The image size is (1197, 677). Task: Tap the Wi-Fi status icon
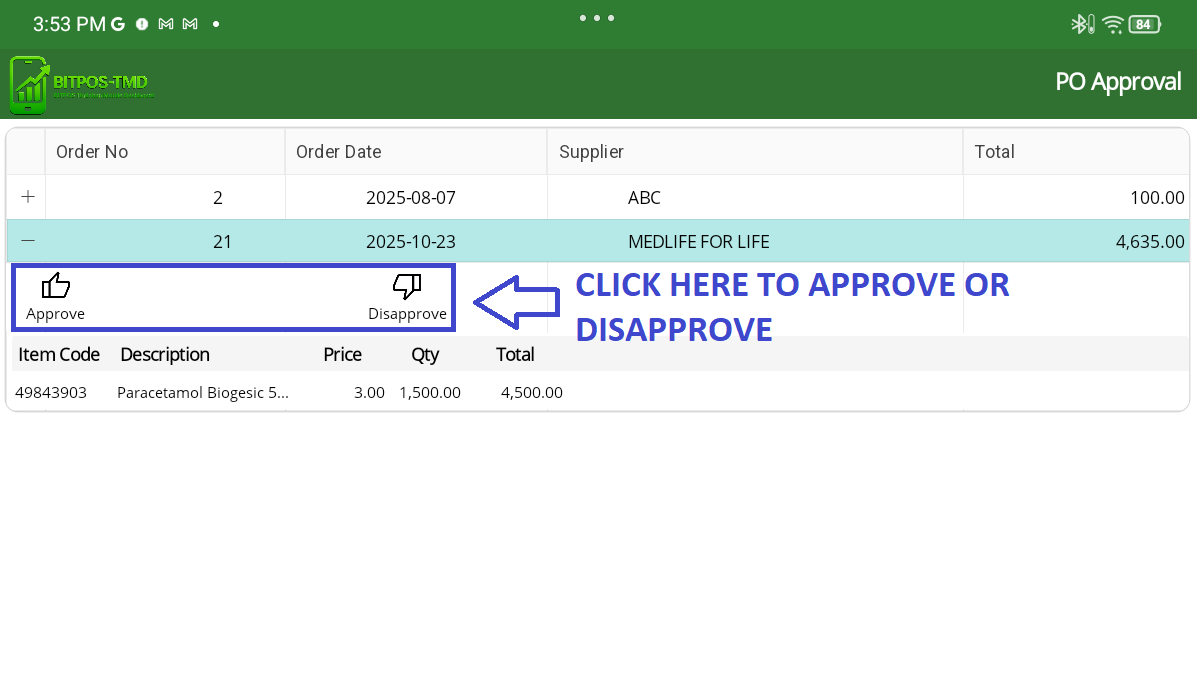[x=1113, y=24]
